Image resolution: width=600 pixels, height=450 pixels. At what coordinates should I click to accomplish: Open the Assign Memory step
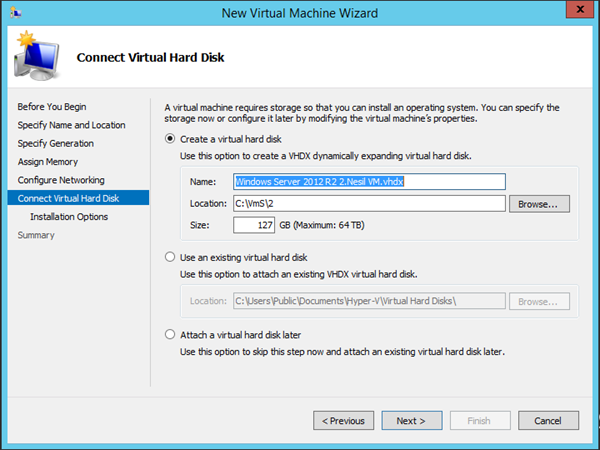47,161
